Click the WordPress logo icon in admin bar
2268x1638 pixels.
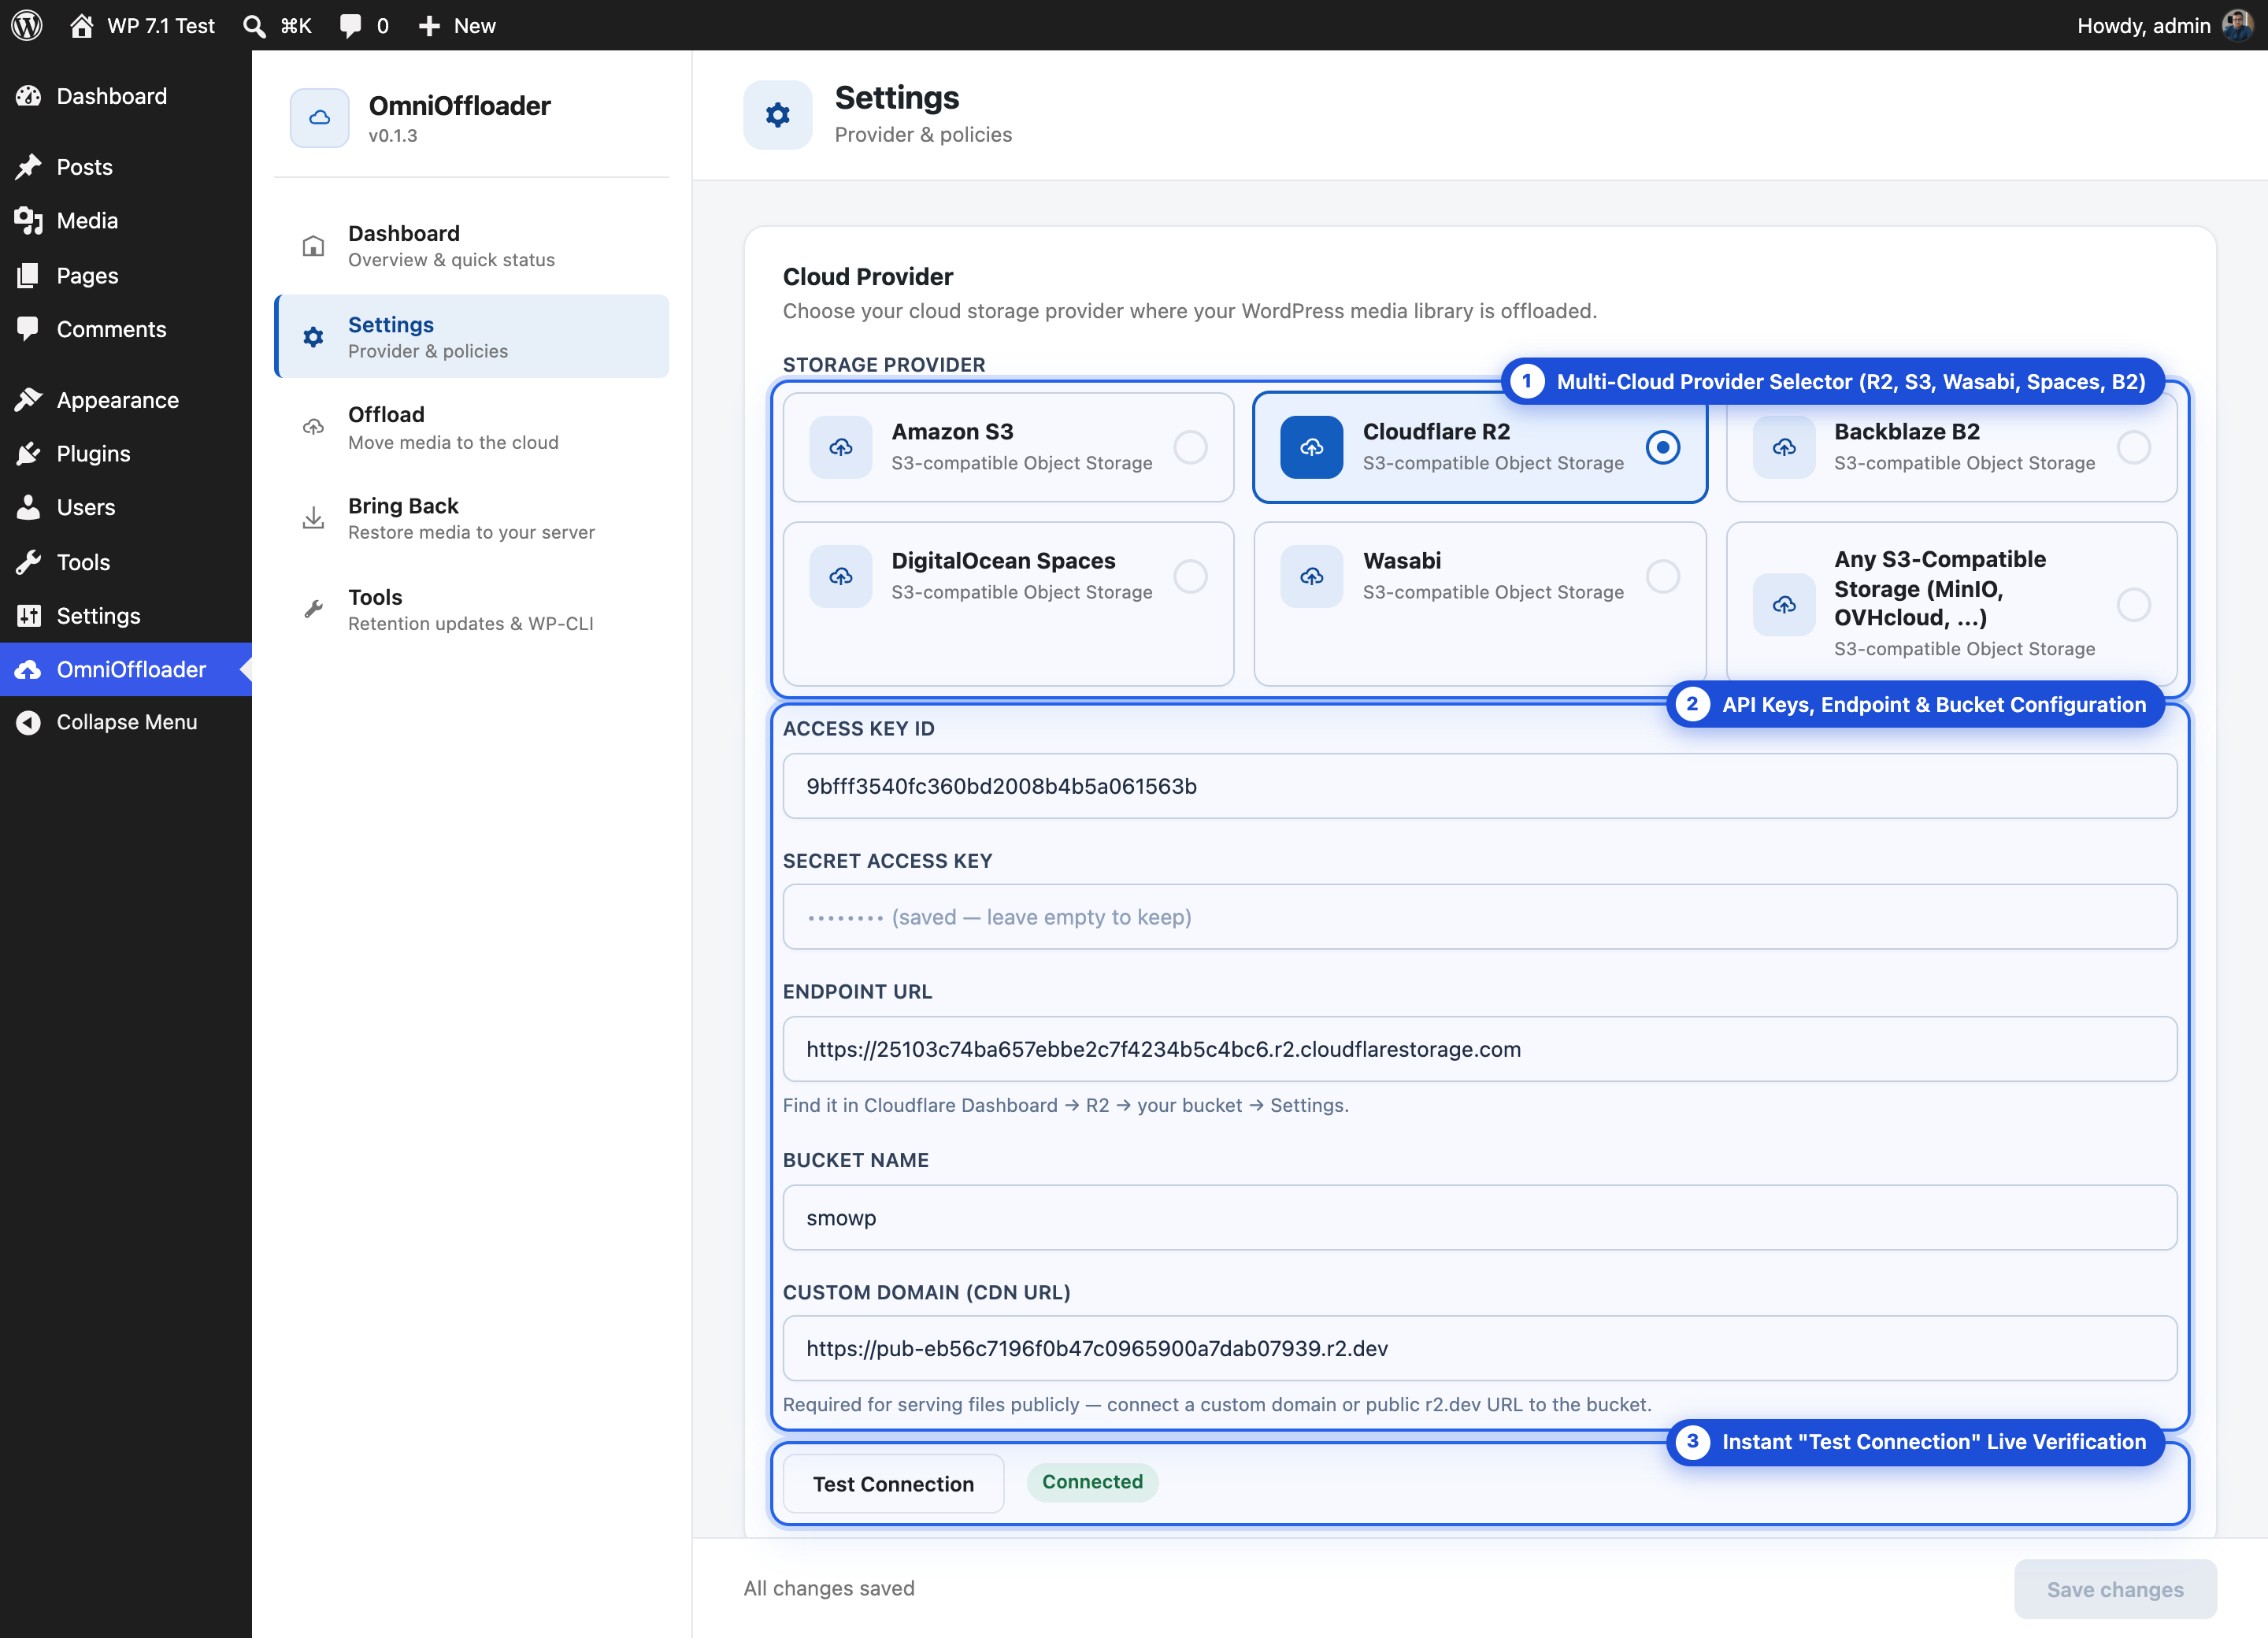tap(27, 25)
